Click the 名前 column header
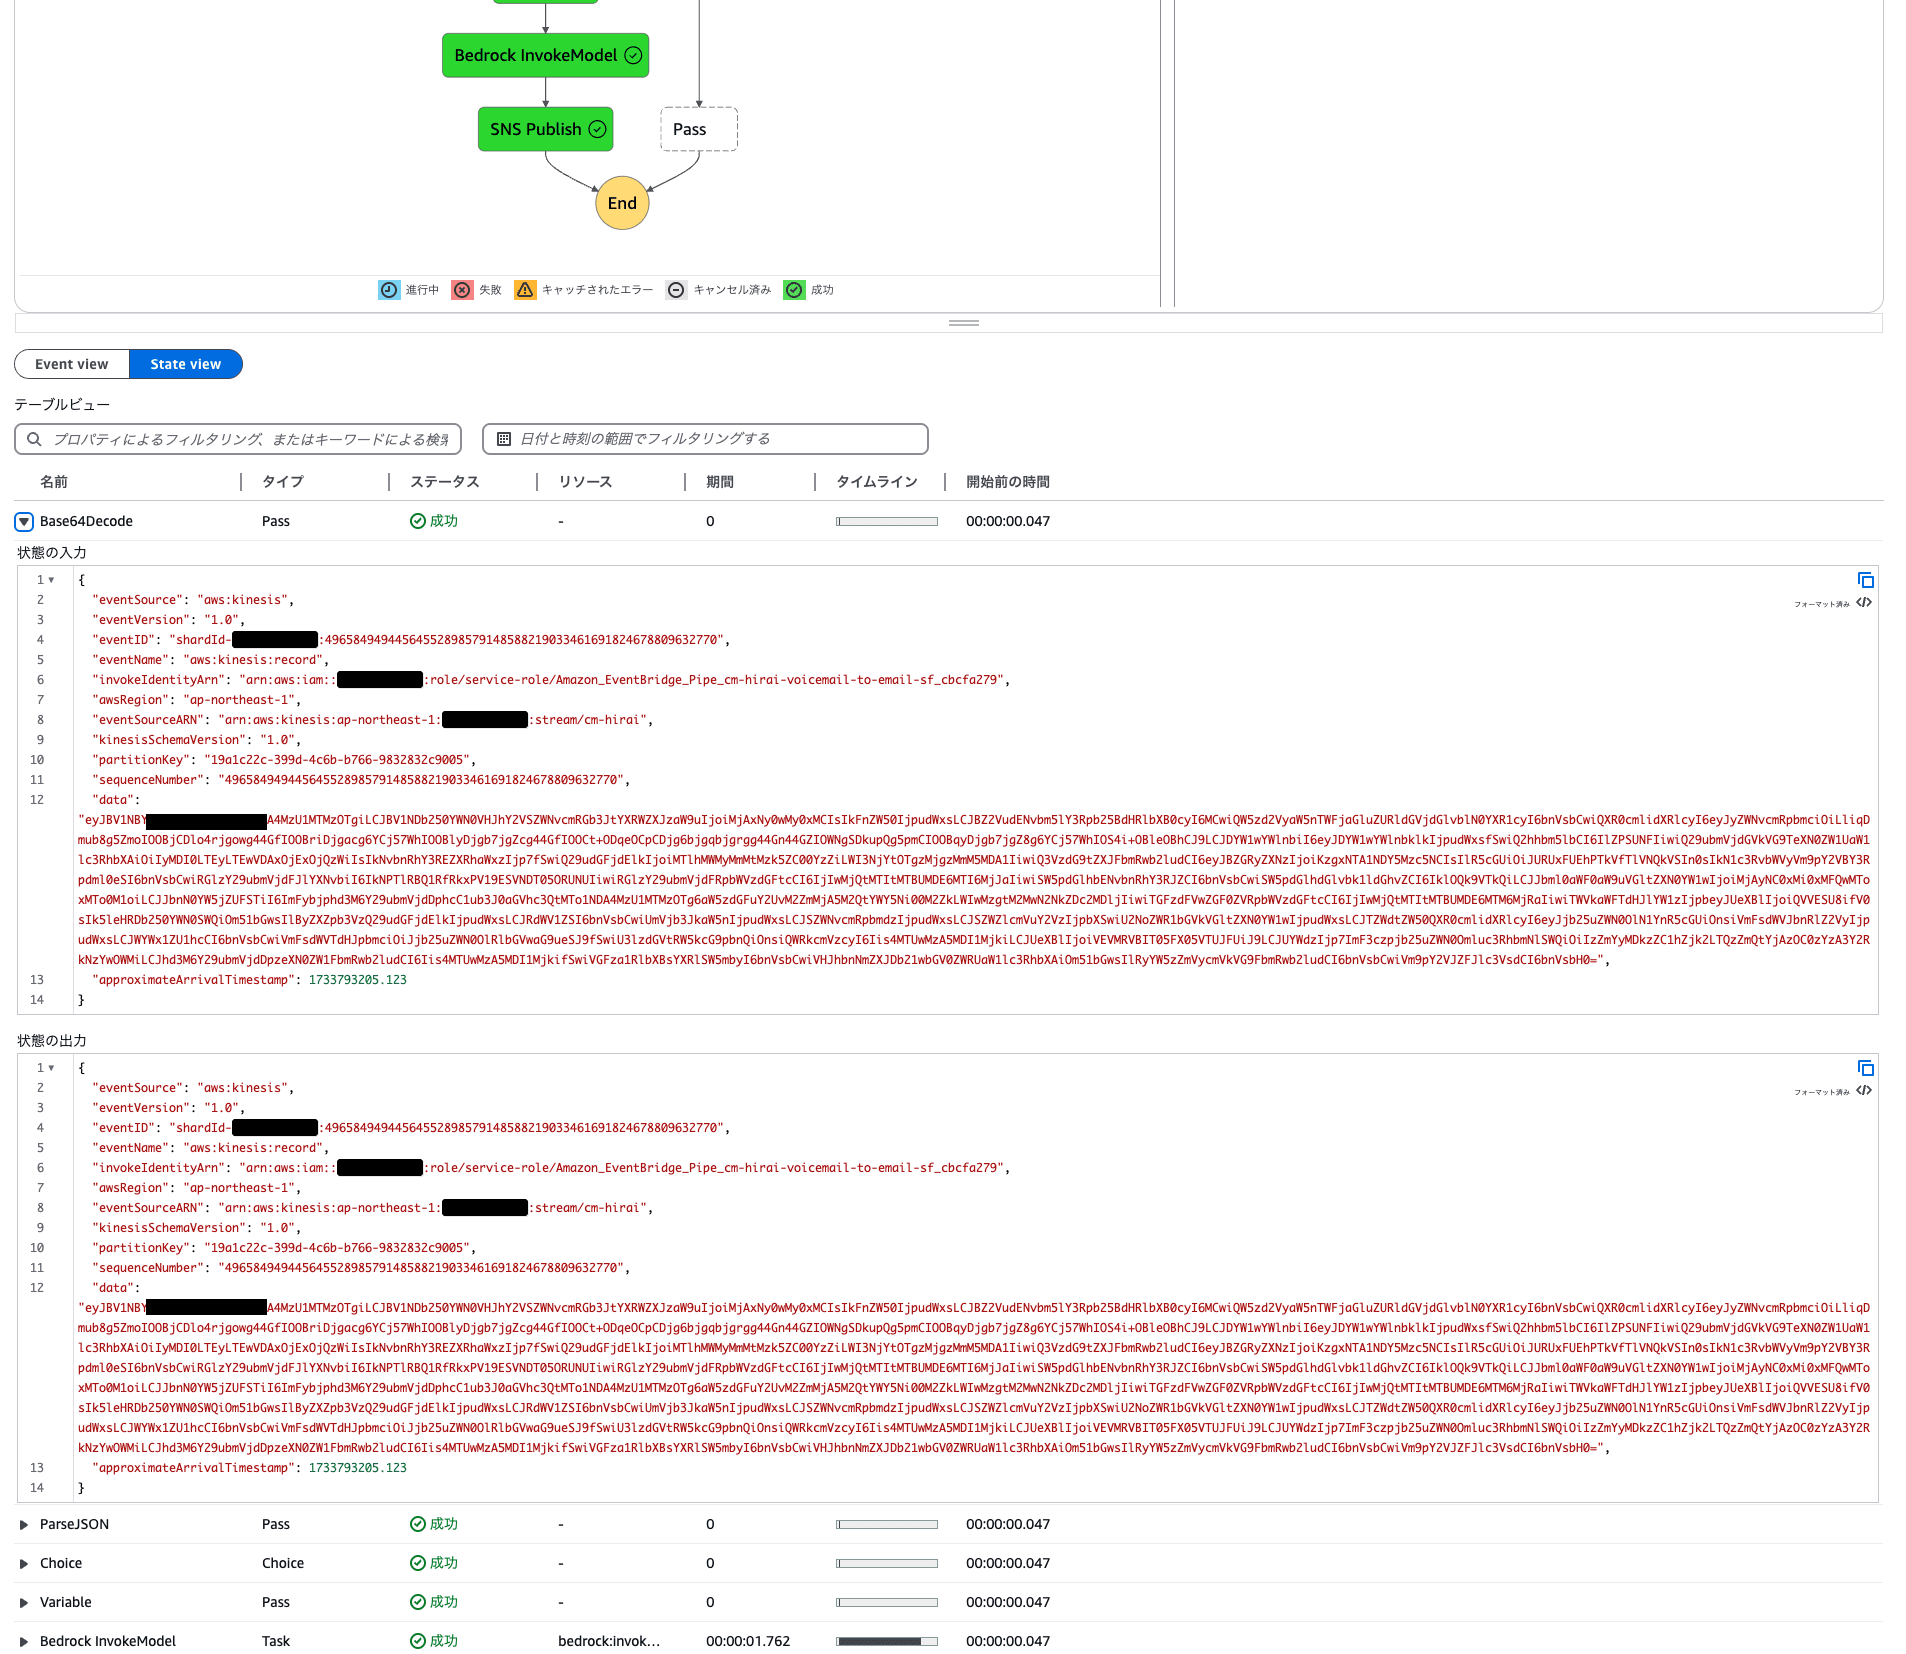Screen dimensions: 1906x1654 [54, 482]
